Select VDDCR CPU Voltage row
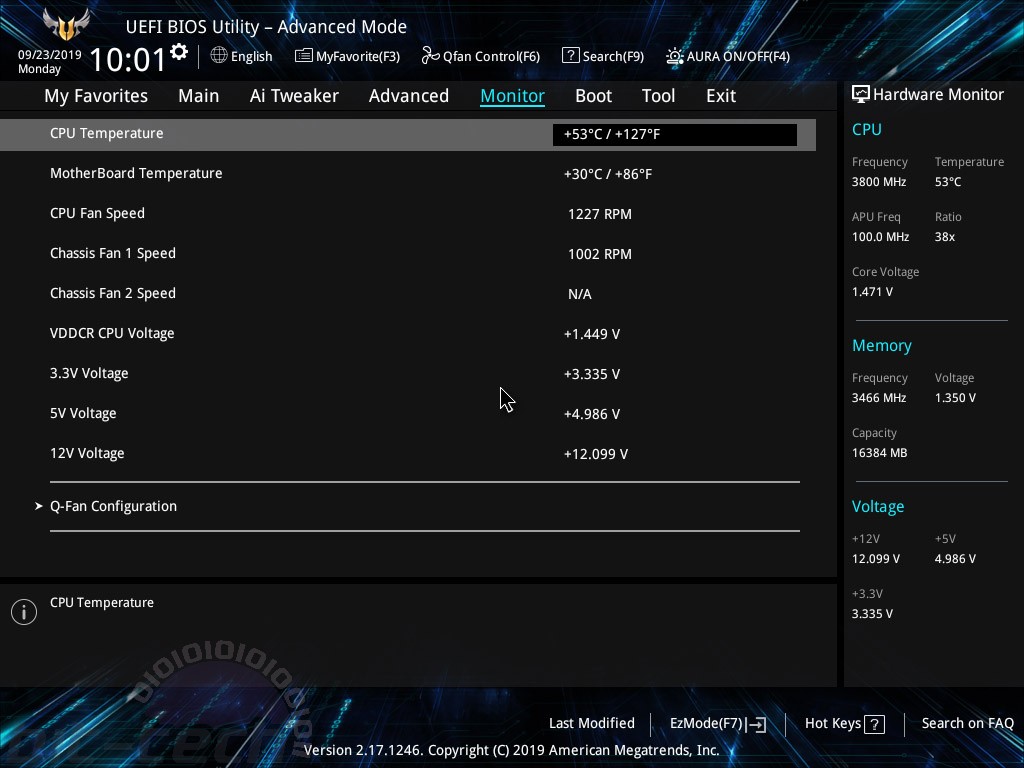This screenshot has width=1024, height=768. (x=408, y=334)
